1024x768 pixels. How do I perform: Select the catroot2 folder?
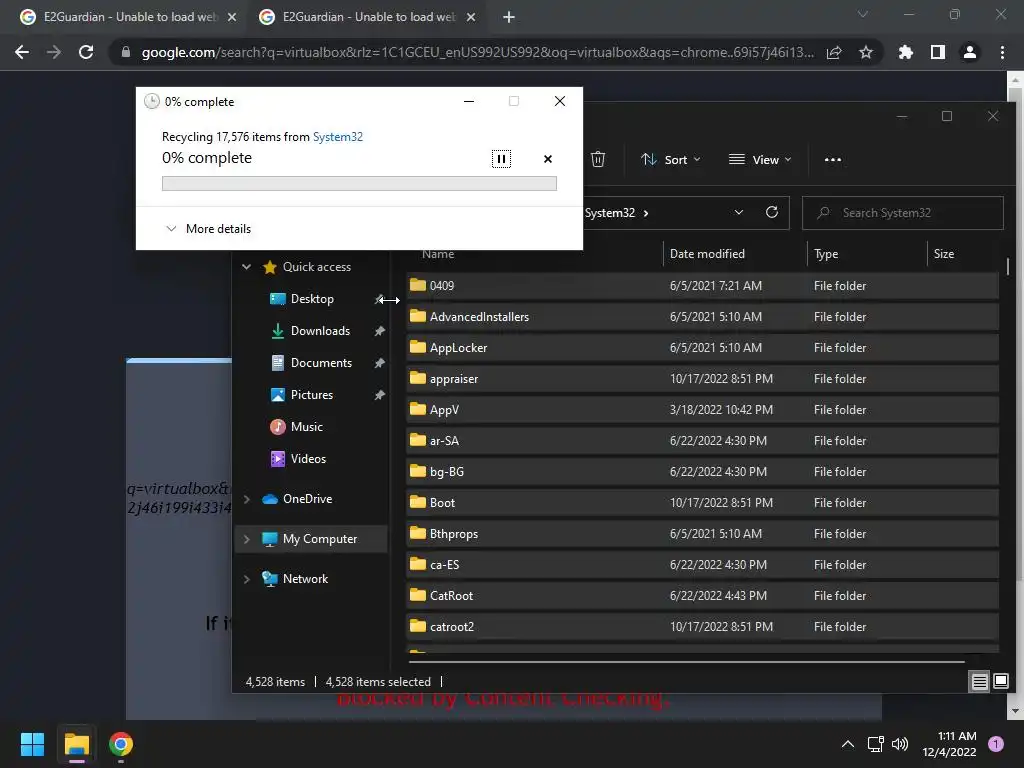point(703,626)
